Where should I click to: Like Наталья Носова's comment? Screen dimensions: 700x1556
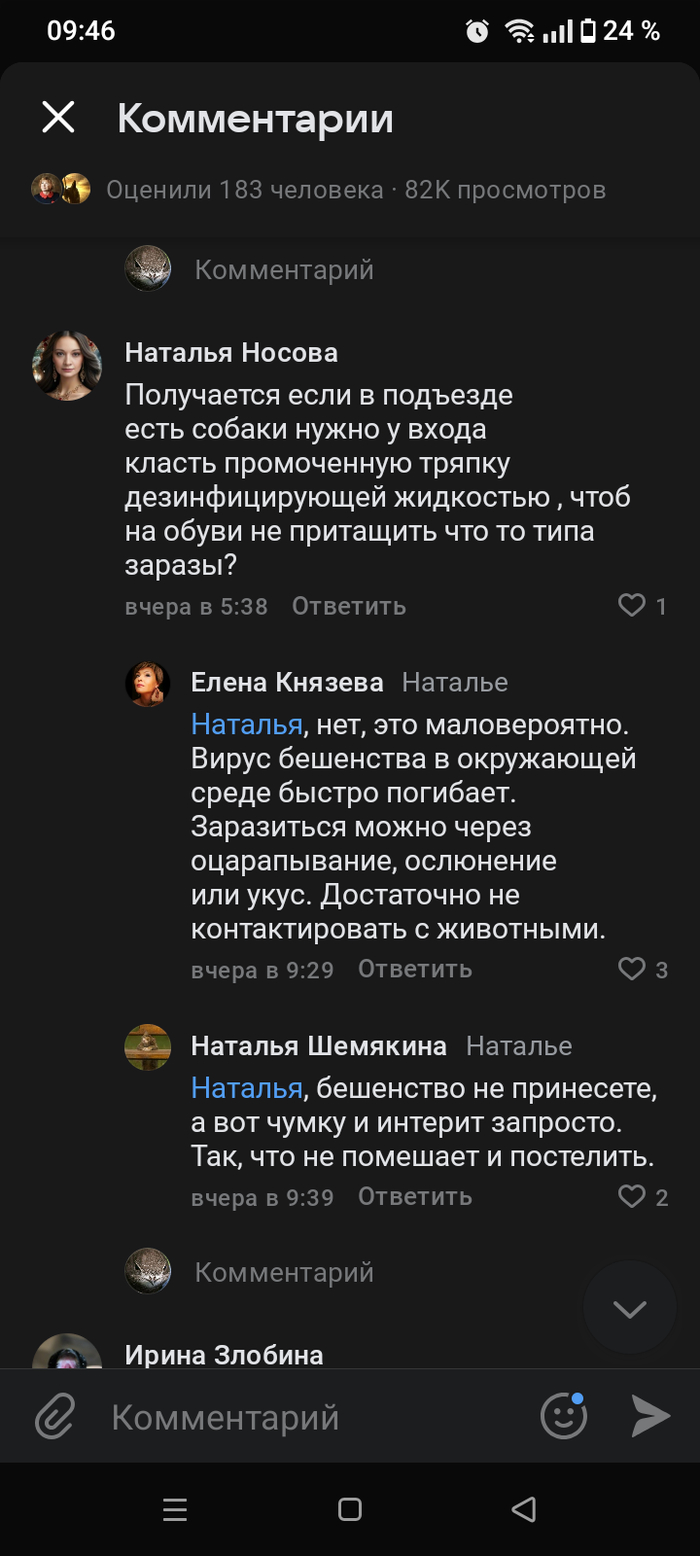632,605
